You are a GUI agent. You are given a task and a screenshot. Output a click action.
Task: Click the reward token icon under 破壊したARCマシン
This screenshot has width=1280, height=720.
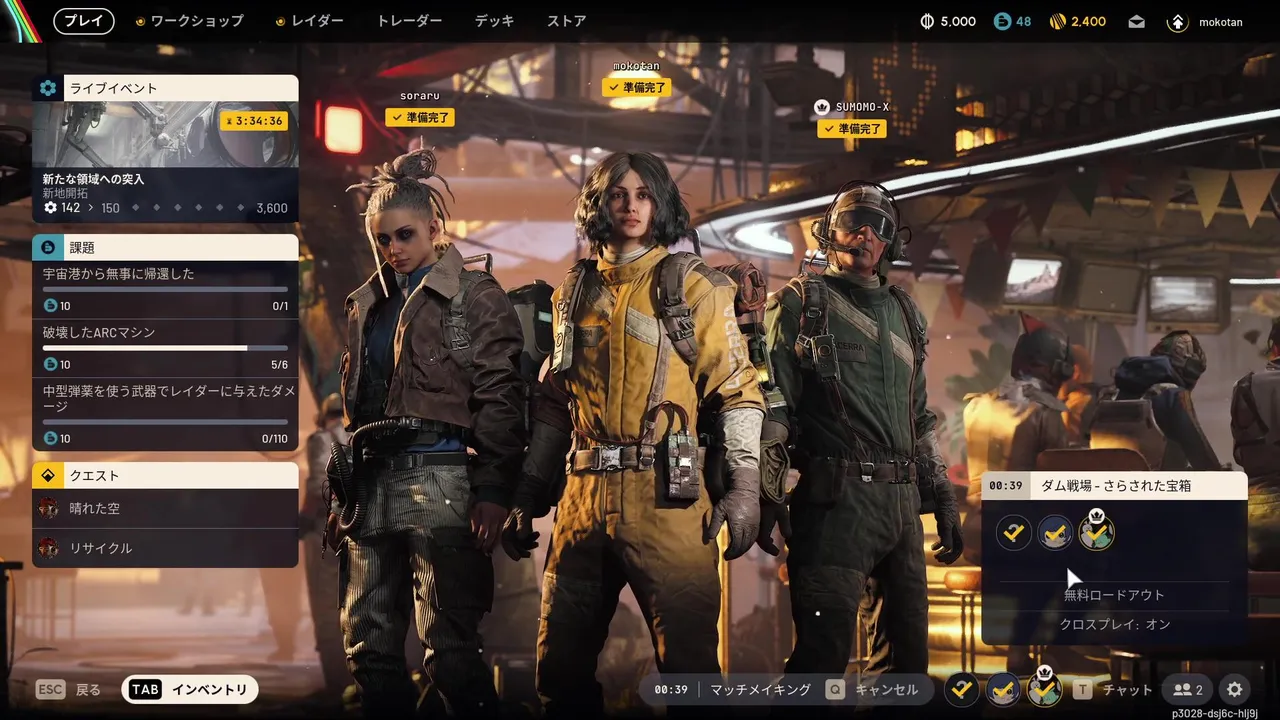click(x=50, y=365)
